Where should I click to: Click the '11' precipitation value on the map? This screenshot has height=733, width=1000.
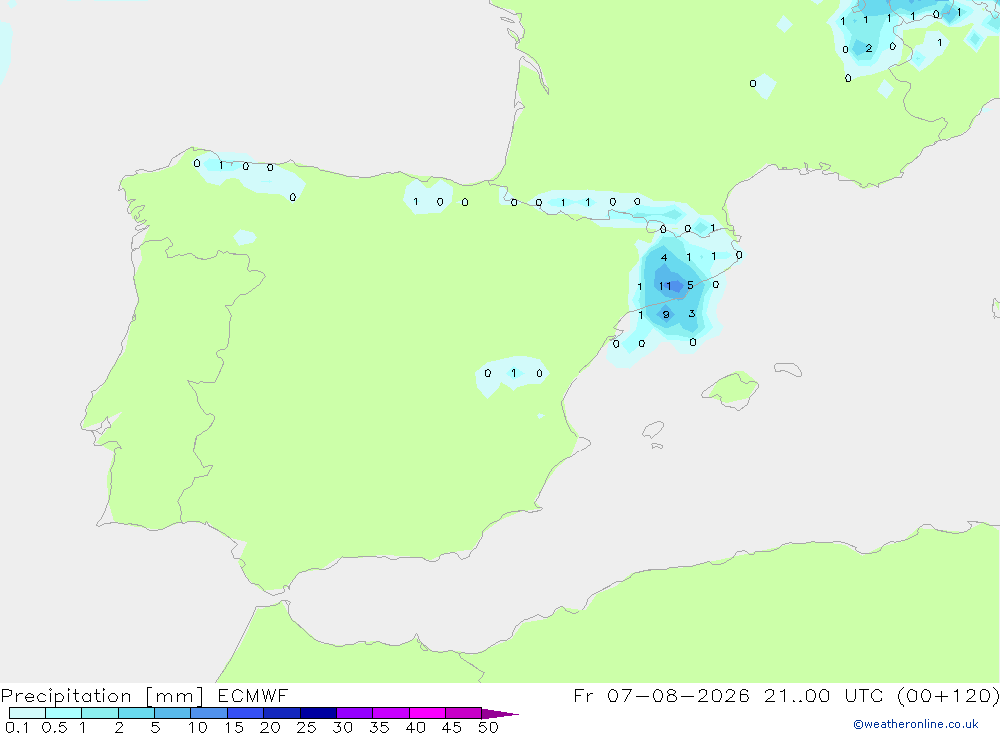click(665, 286)
